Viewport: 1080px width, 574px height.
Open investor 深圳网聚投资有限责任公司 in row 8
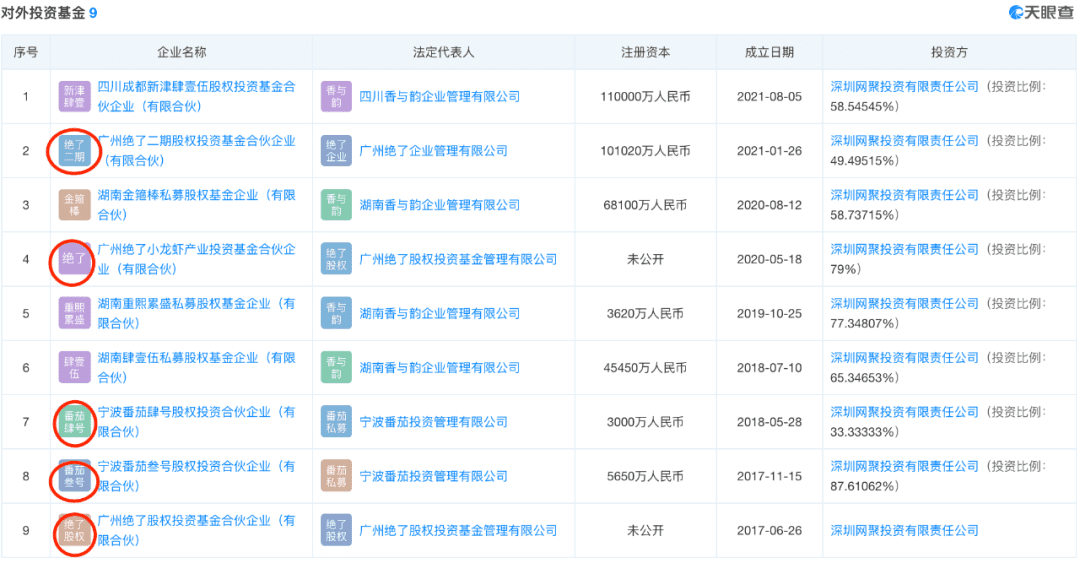904,467
